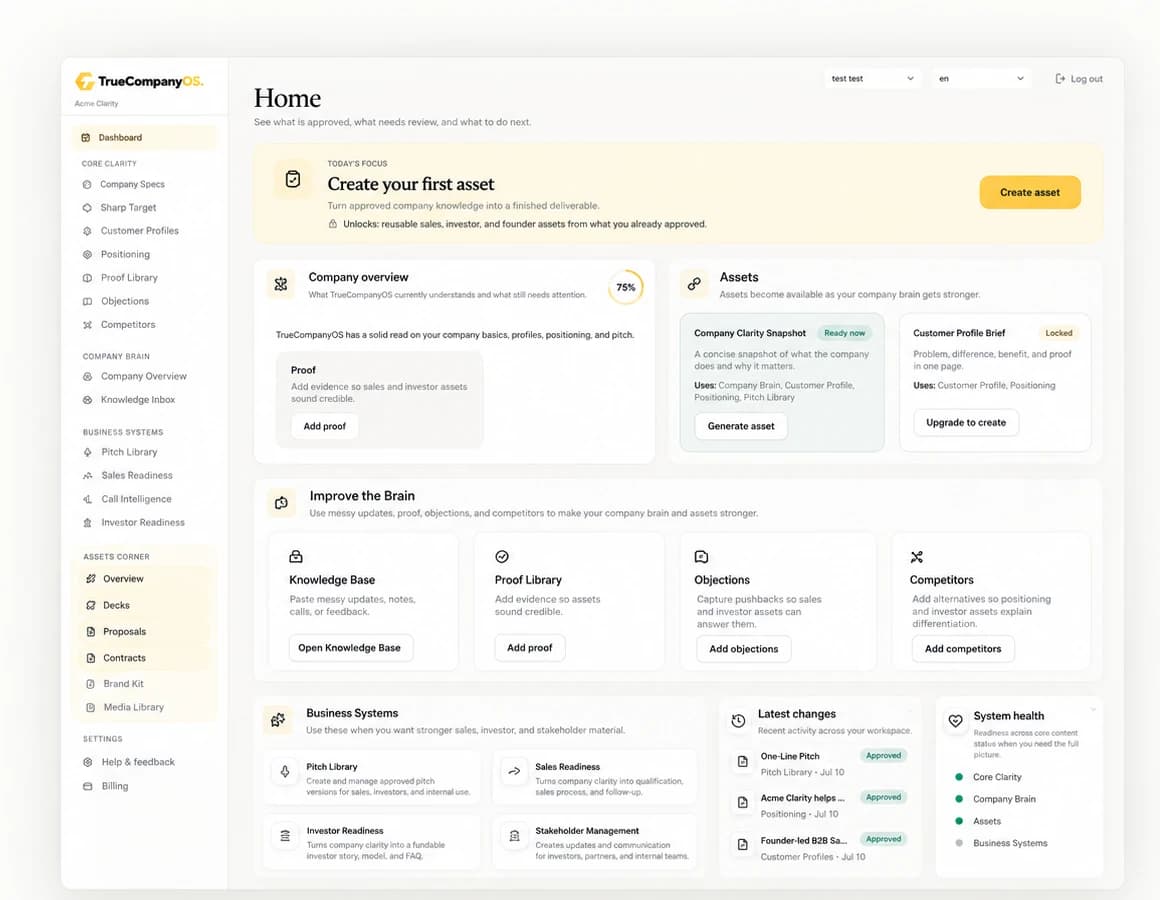Open the Investor Readiness business system card
The image size is (1160, 900).
pos(372,842)
